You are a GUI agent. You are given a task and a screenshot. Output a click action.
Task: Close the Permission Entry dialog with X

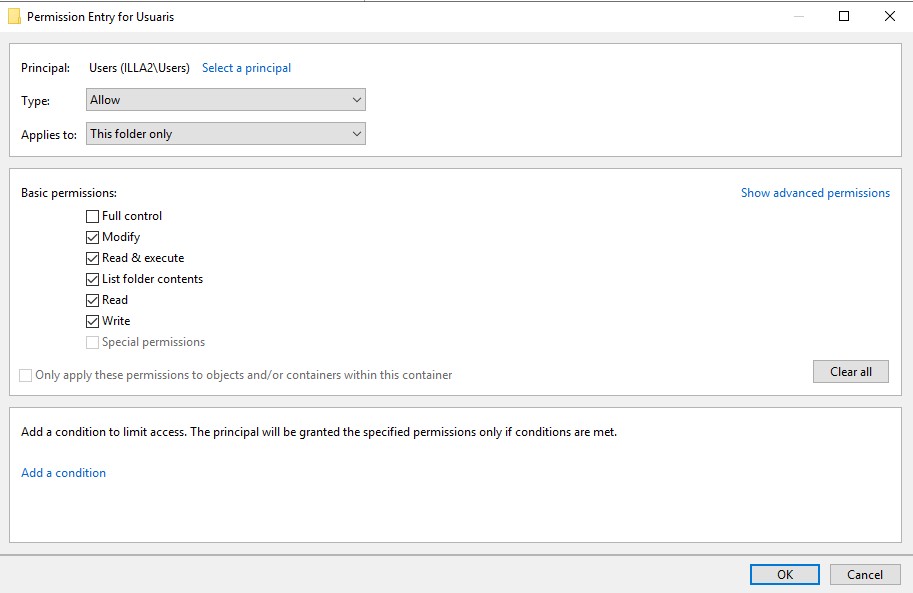[889, 16]
